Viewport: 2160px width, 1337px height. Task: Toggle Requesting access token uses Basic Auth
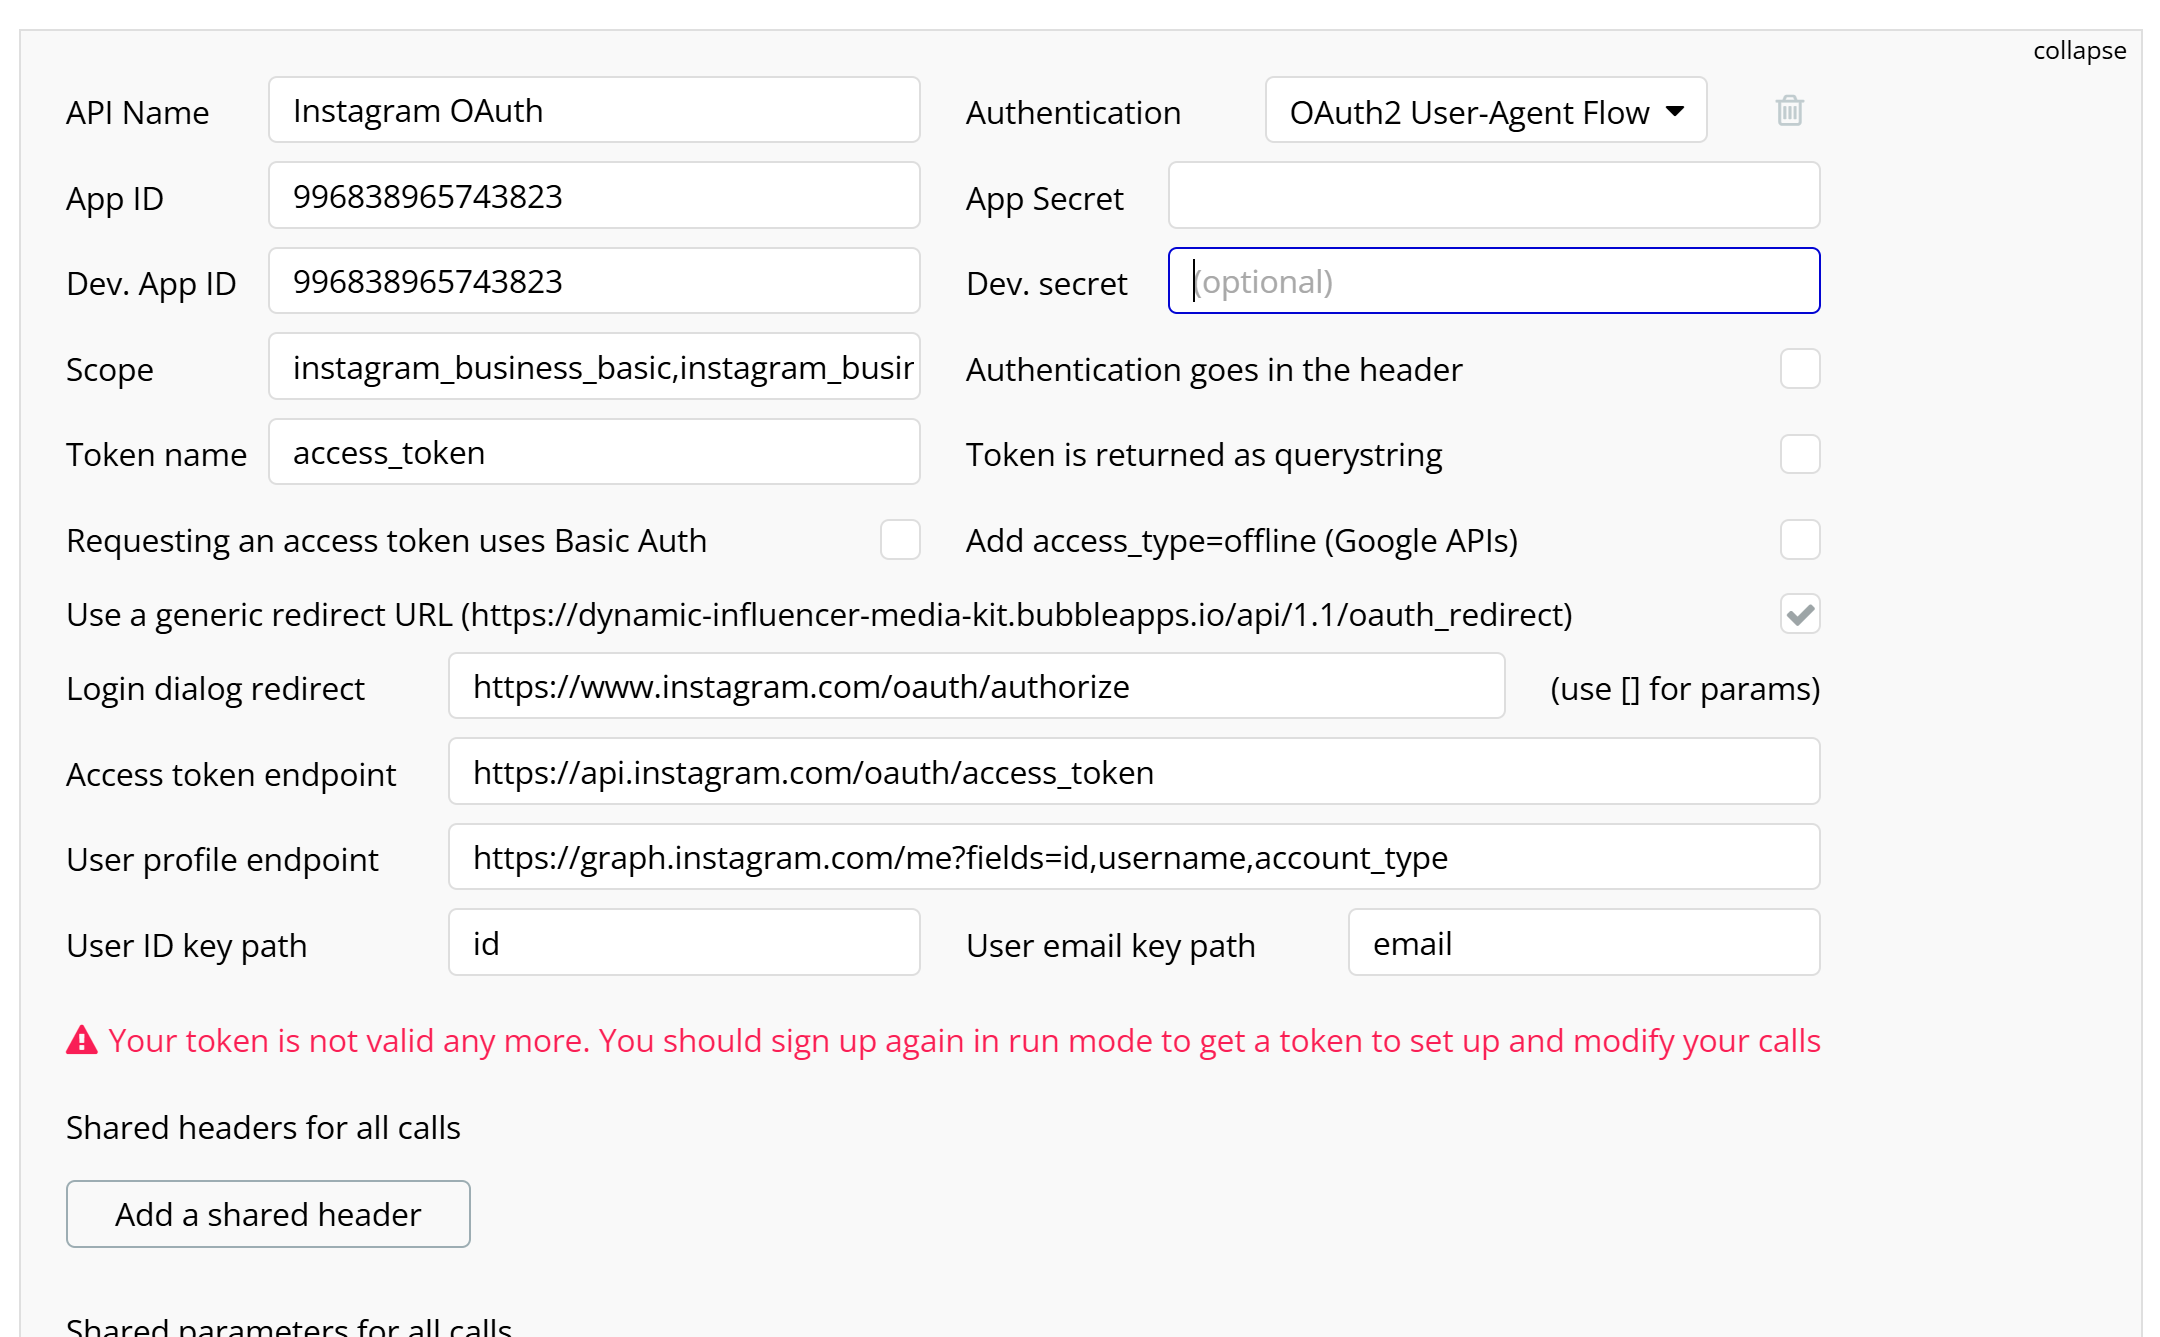coord(900,540)
